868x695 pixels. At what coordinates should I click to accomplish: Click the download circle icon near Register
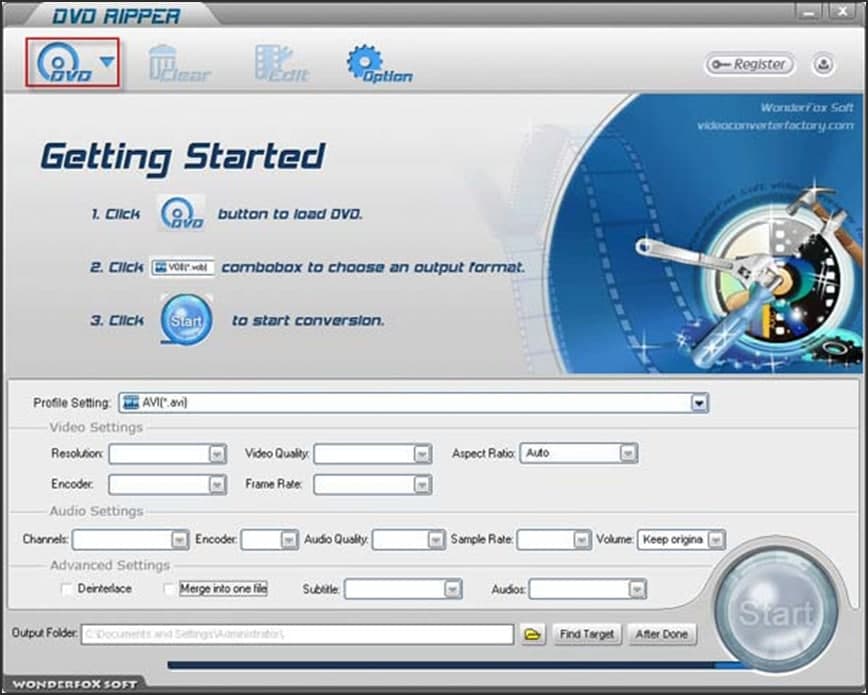(x=823, y=64)
